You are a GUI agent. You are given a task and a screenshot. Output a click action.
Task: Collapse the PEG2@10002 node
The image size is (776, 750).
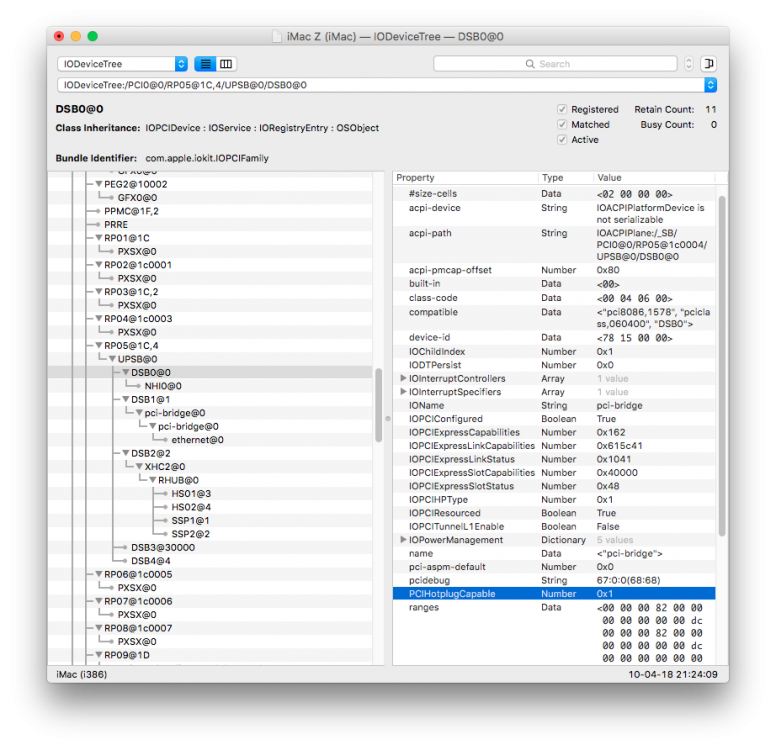click(x=99, y=184)
